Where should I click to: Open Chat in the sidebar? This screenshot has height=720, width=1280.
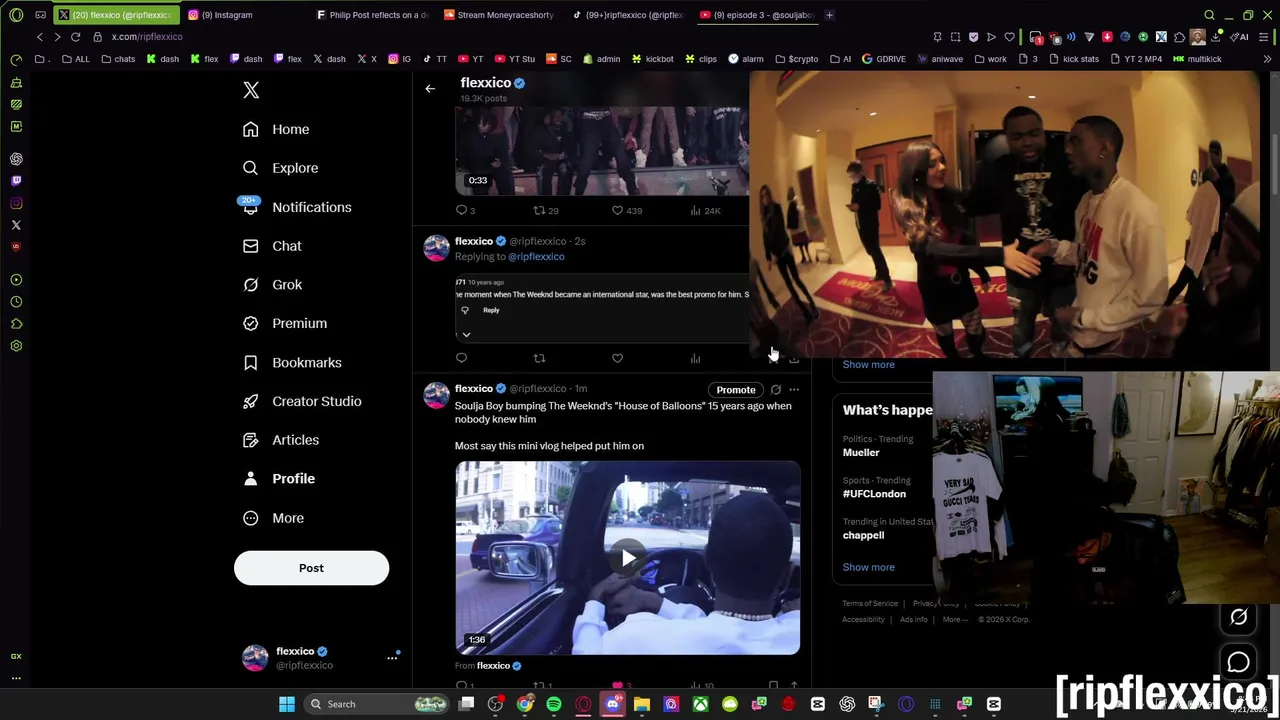pos(272,246)
